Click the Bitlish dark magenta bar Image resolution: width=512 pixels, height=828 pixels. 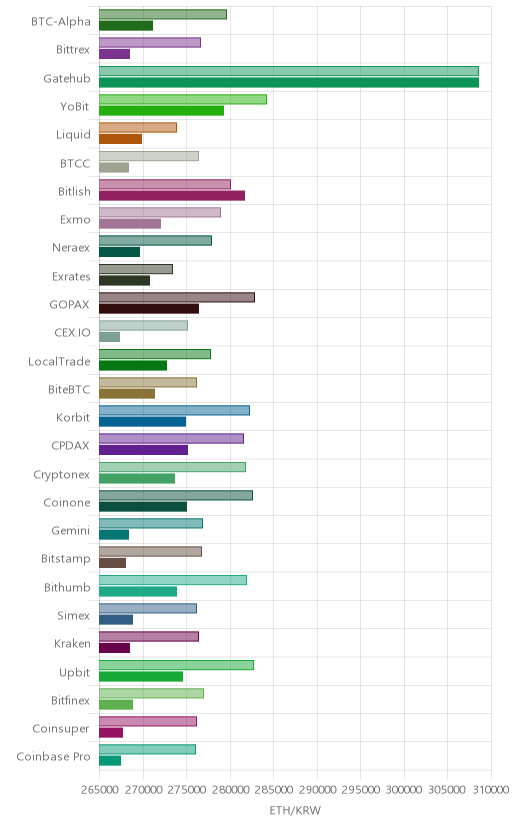(x=172, y=196)
